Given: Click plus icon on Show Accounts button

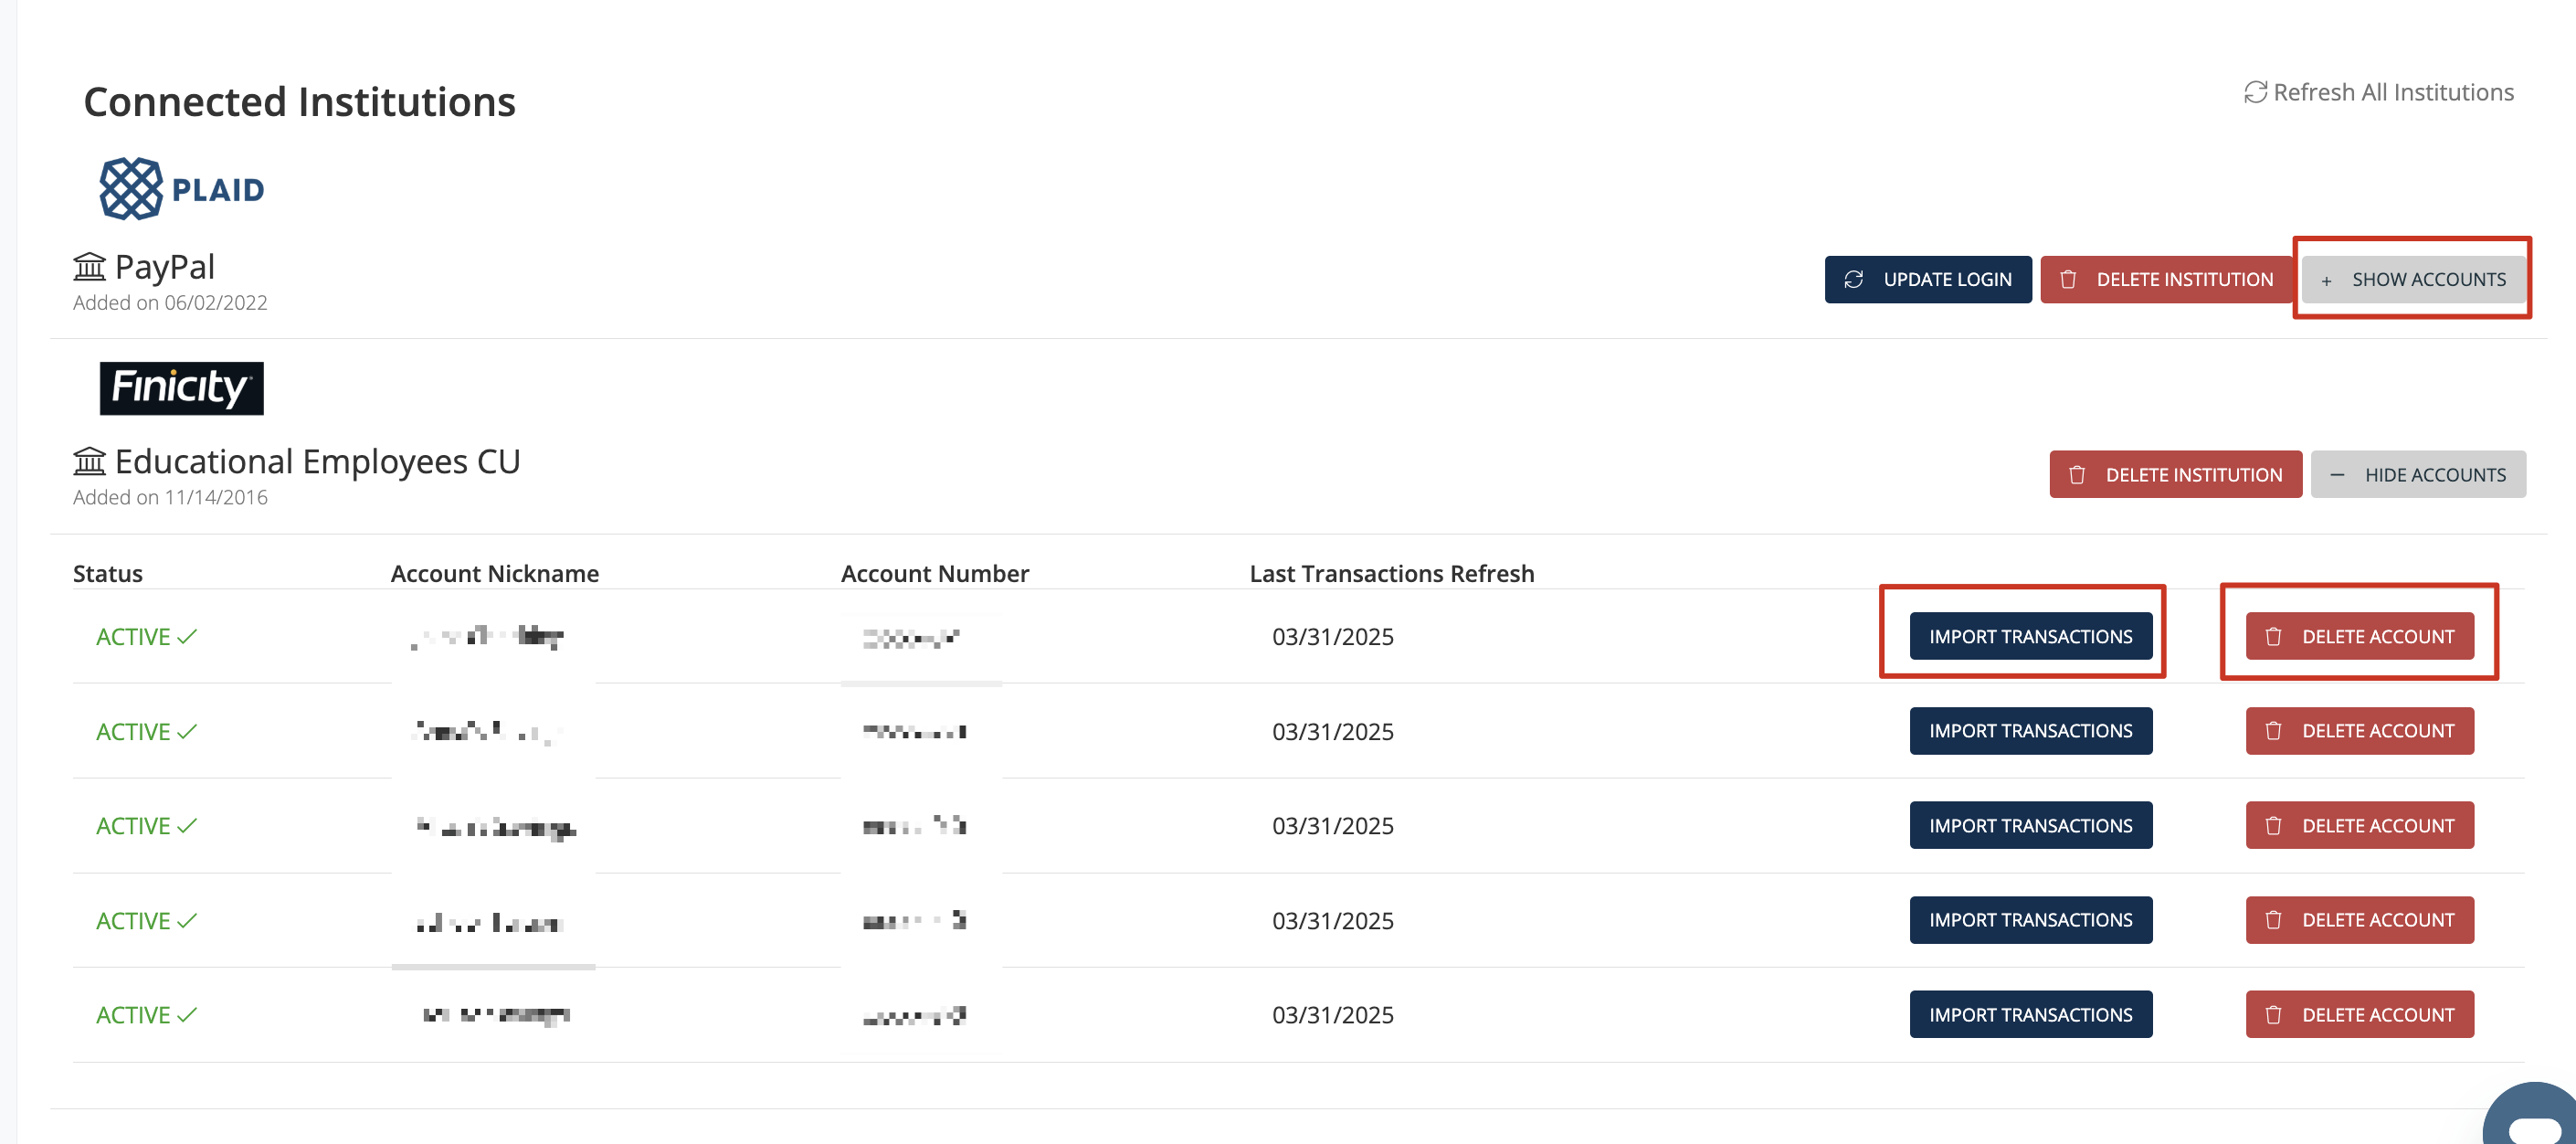Looking at the screenshot, I should [x=2326, y=281].
